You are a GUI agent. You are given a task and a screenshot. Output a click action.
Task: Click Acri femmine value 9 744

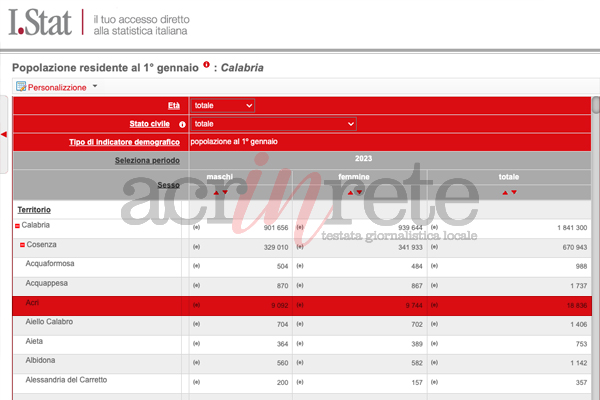(x=414, y=305)
